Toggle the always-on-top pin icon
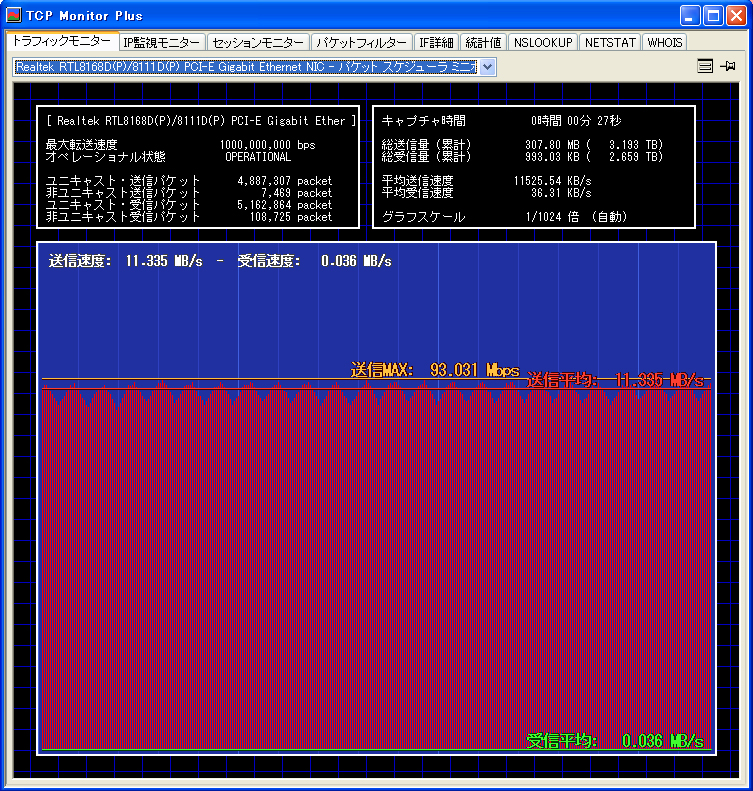Viewport: 753px width, 791px height. (728, 66)
